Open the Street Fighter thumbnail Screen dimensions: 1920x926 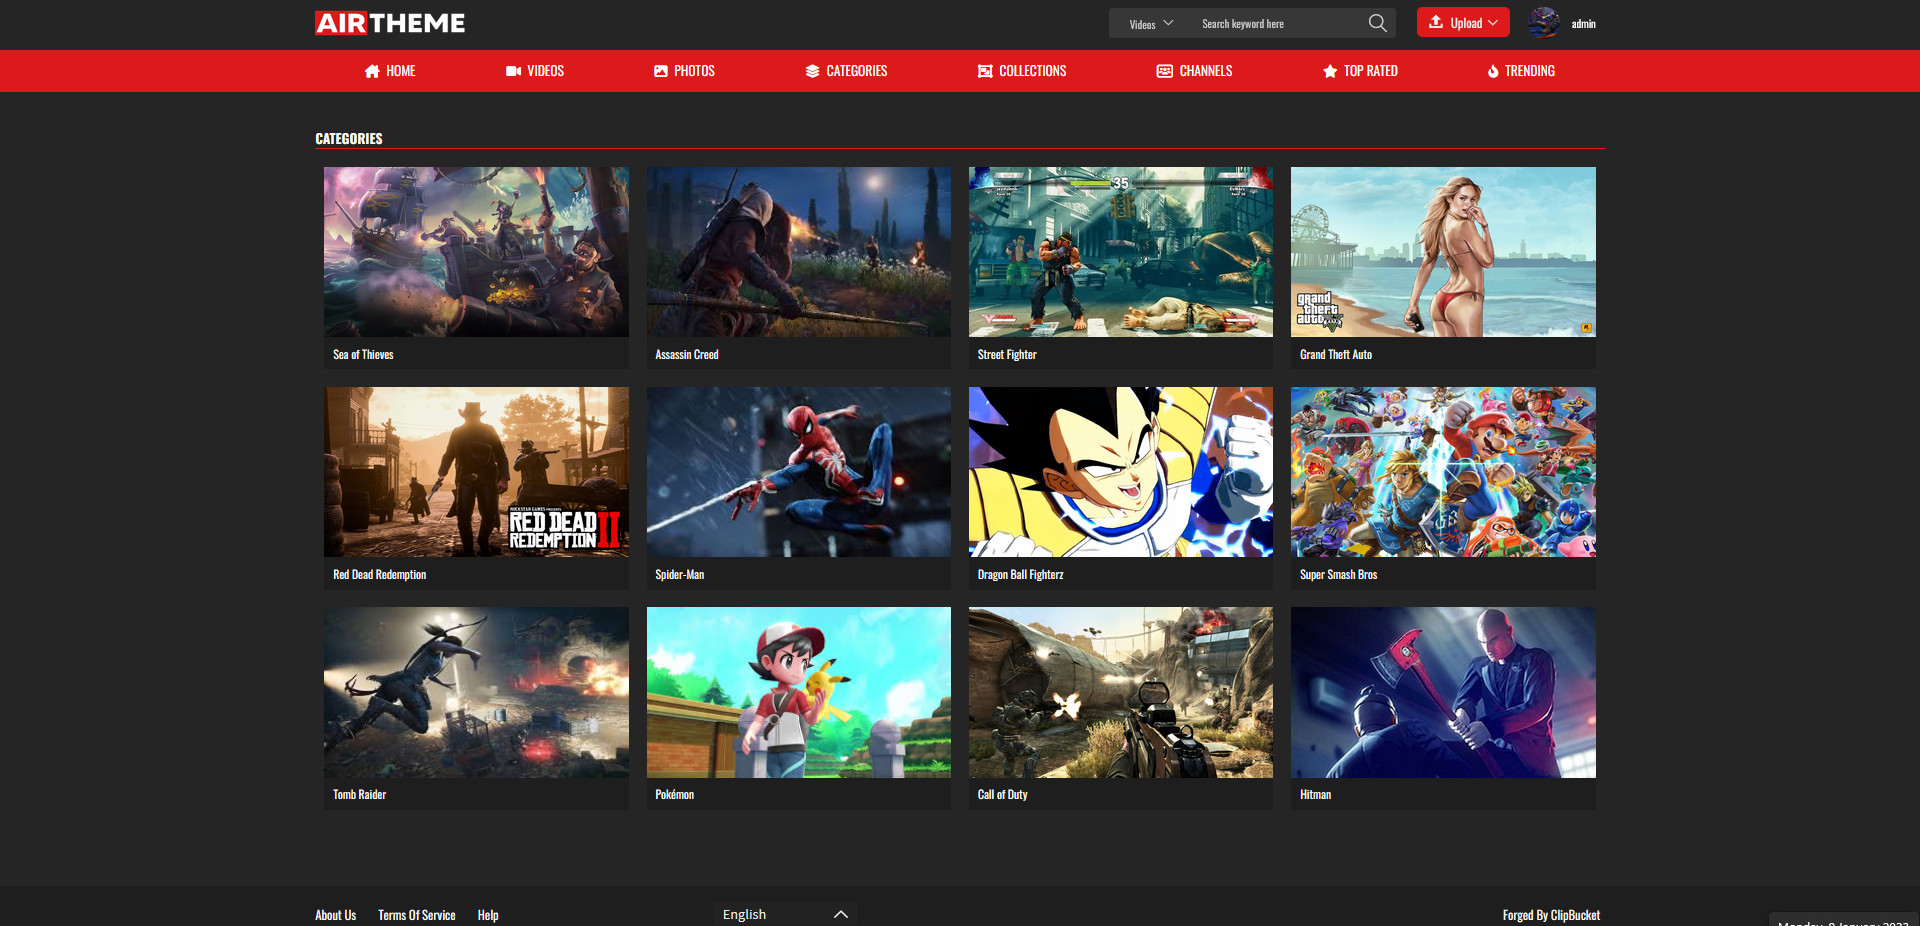pos(1120,252)
